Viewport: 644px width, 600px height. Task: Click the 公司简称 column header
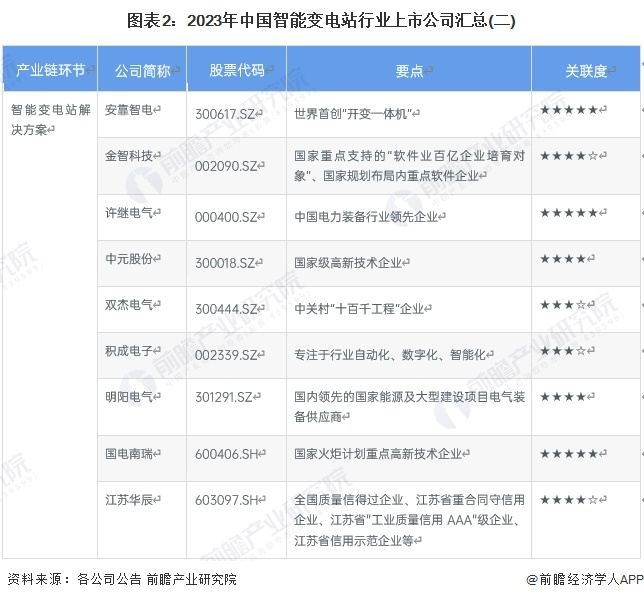point(143,71)
